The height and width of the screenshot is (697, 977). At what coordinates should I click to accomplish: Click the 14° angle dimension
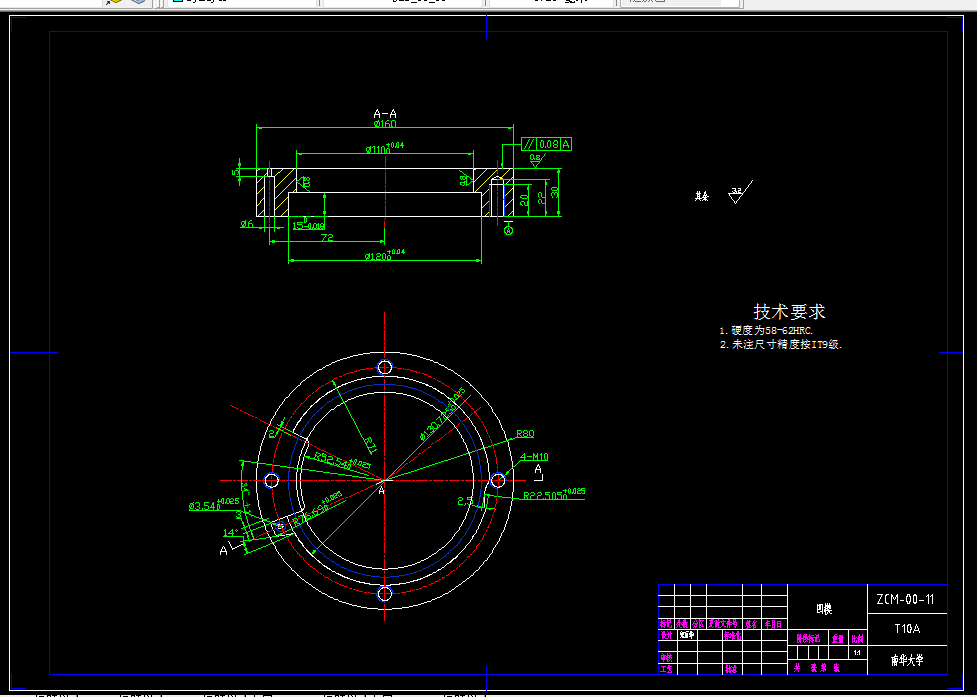[x=231, y=533]
